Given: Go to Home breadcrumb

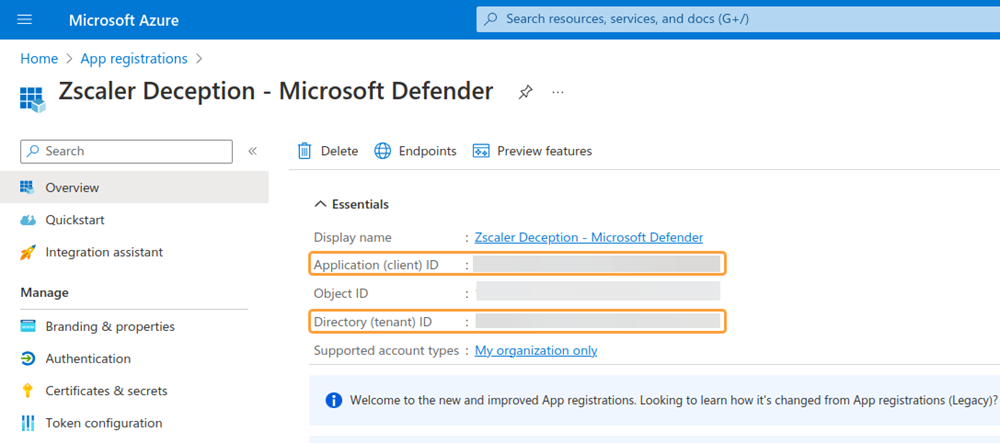Looking at the screenshot, I should click(x=39, y=59).
